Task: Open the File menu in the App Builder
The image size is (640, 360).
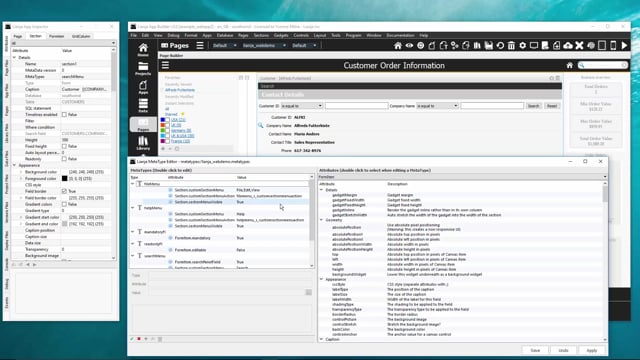Action: 133,36
